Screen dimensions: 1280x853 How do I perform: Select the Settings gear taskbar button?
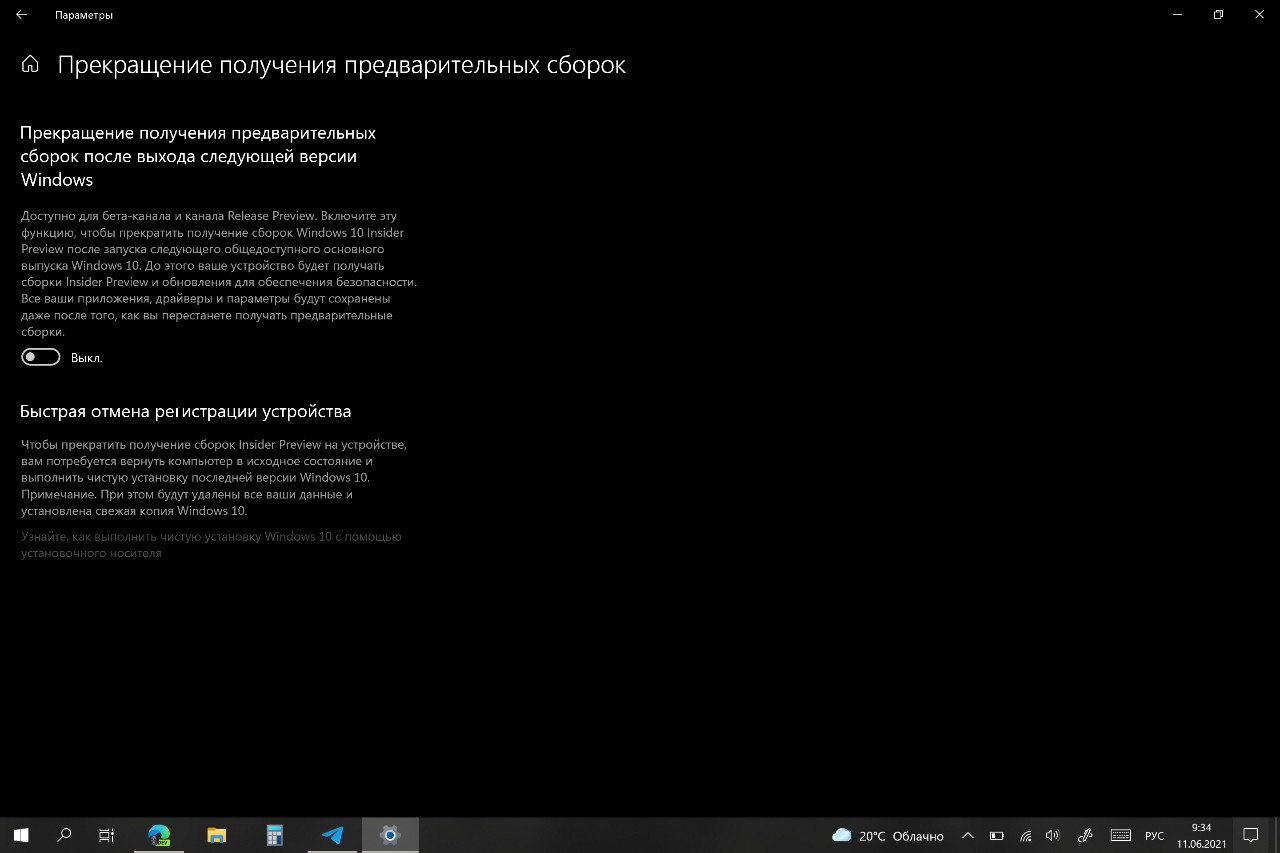tap(390, 835)
